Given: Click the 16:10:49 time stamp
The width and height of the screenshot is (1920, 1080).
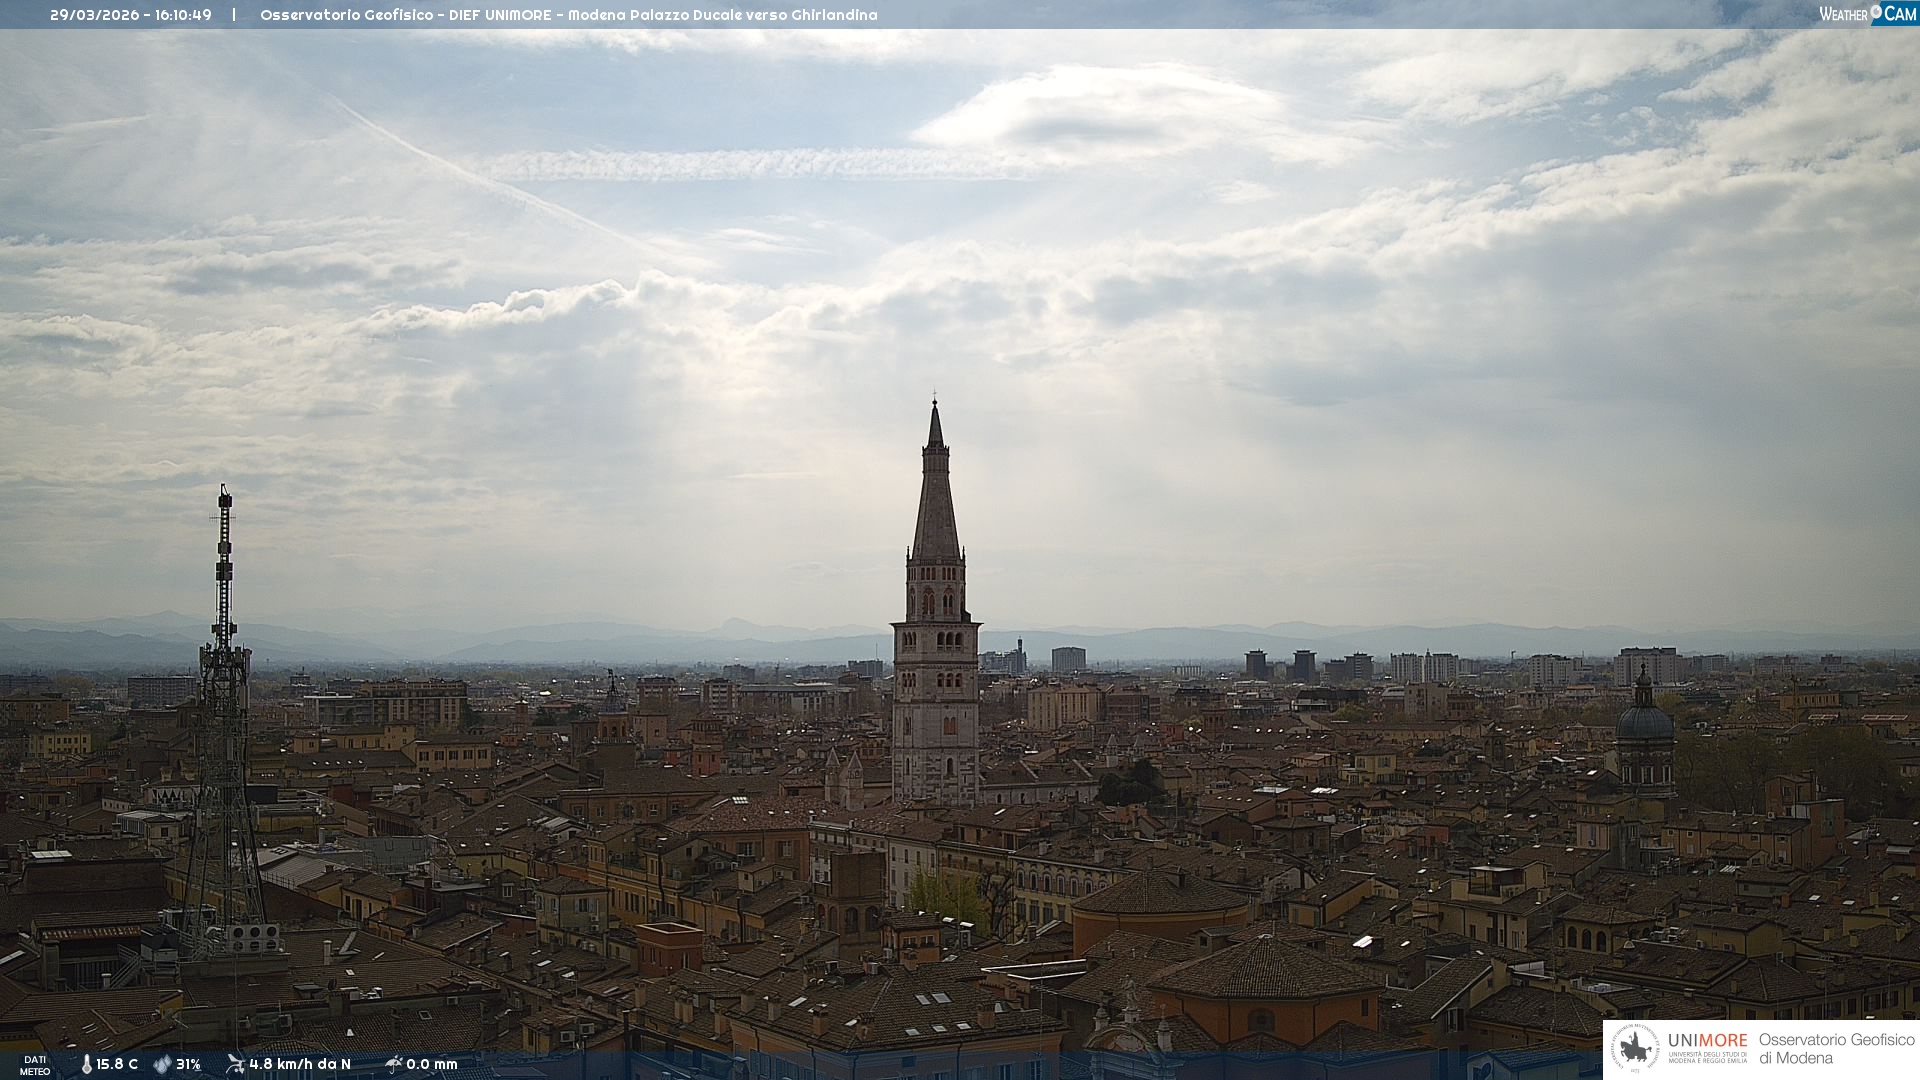Looking at the screenshot, I should (x=183, y=15).
